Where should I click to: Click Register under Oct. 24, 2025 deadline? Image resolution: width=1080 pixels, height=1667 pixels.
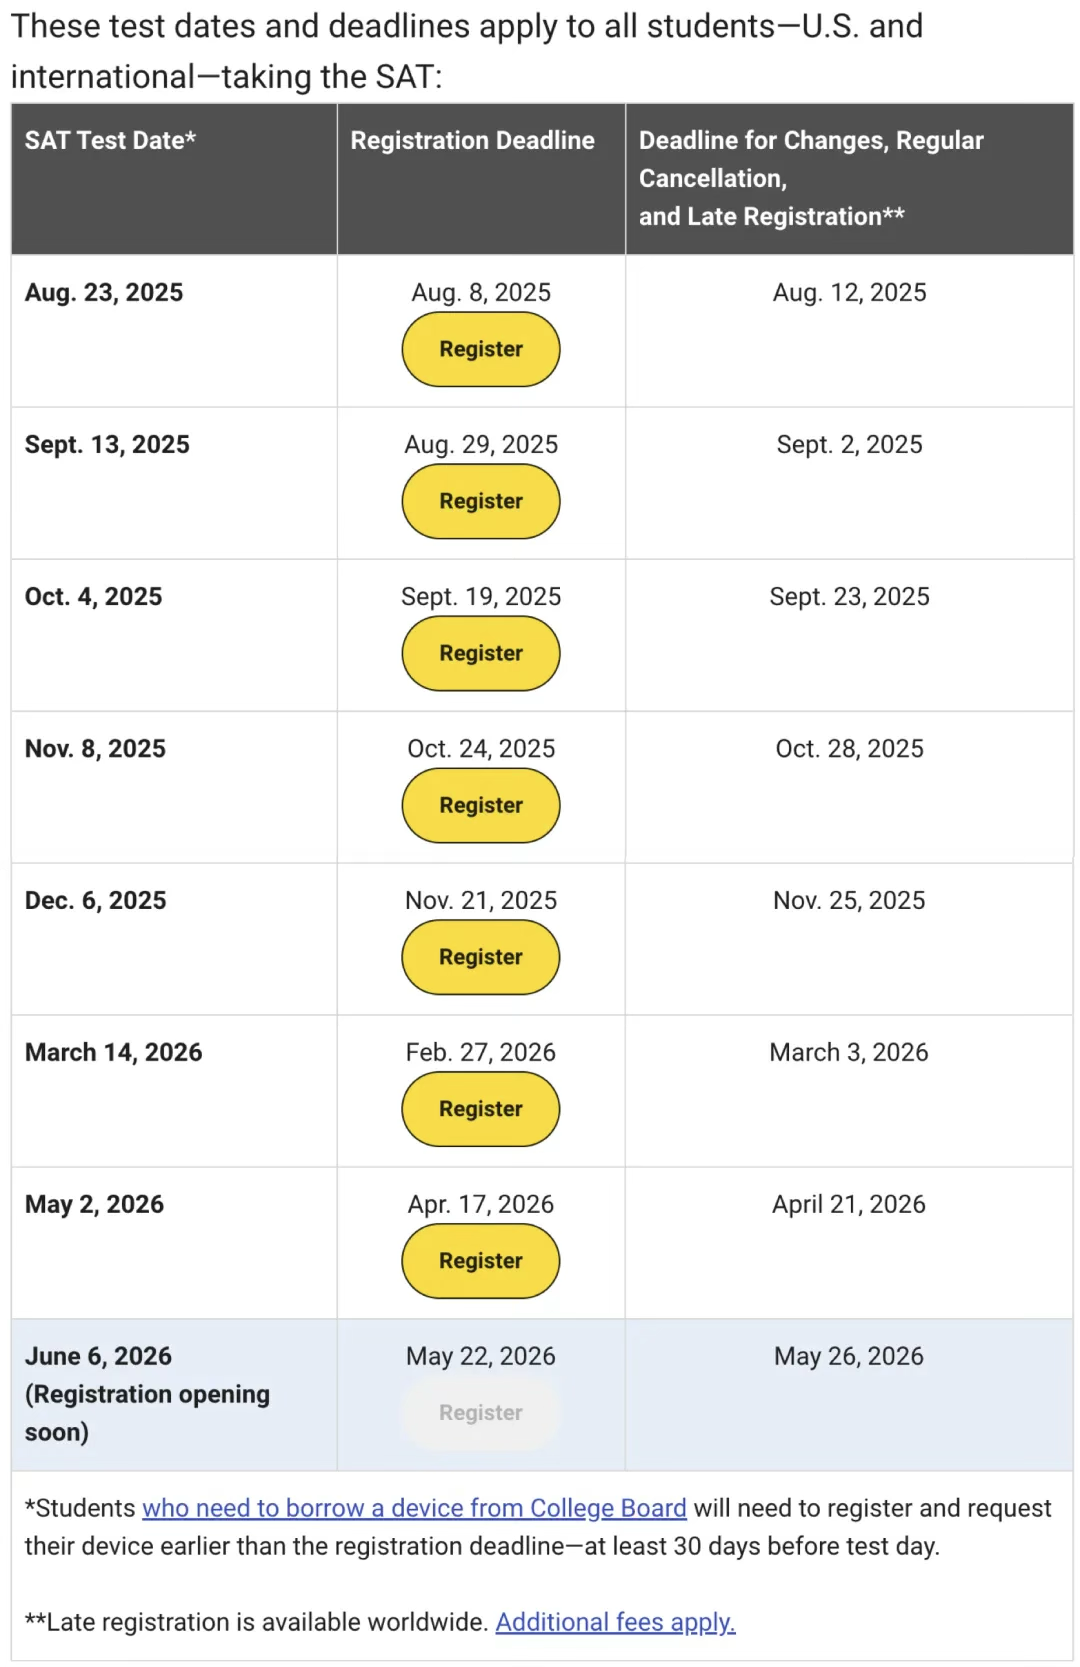481,805
